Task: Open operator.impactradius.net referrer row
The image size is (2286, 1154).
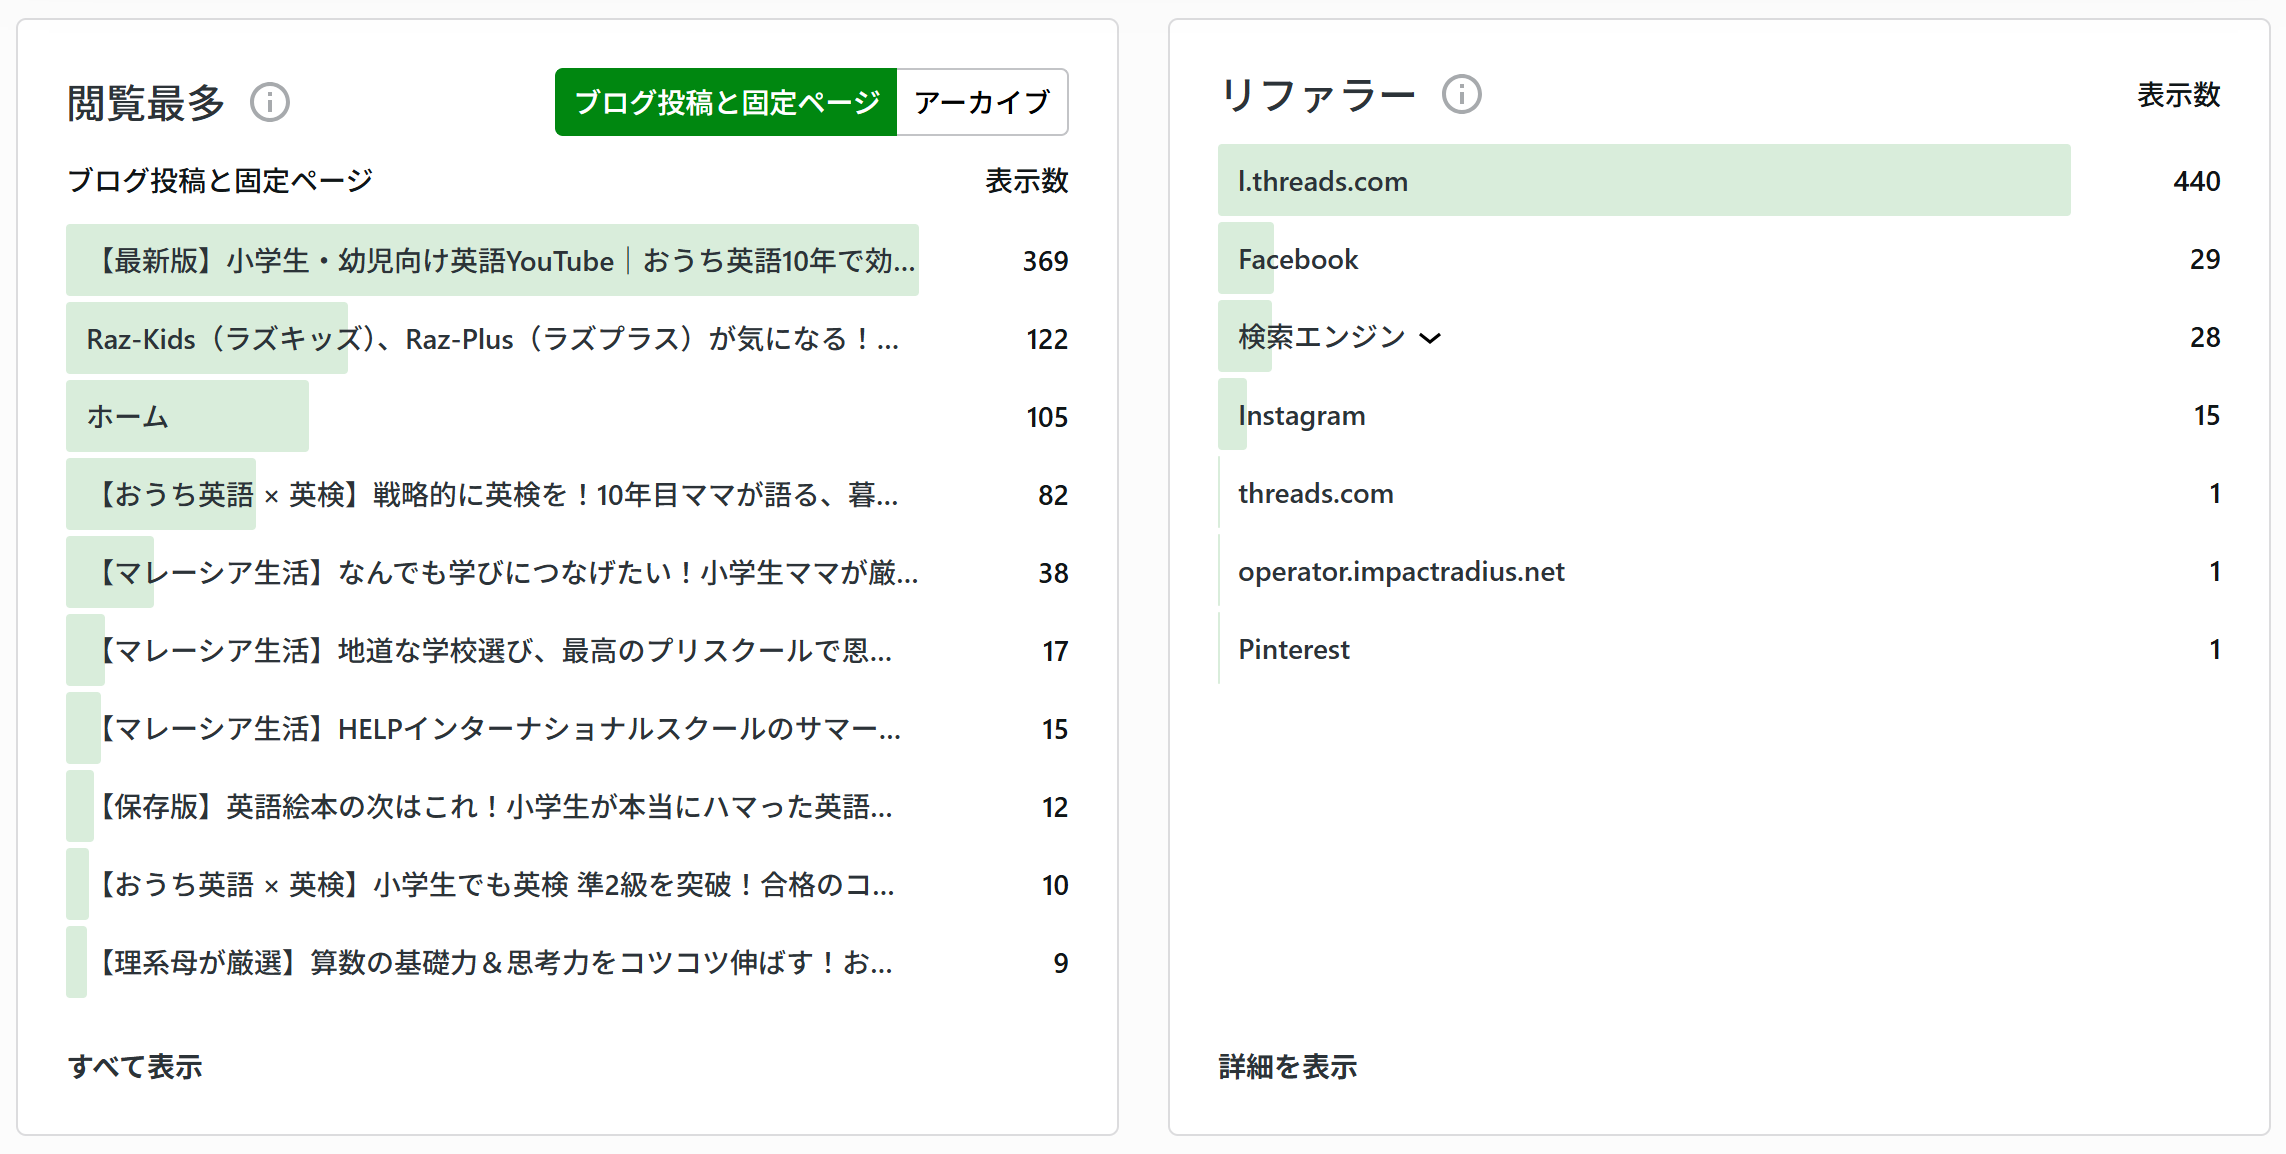Action: [x=1400, y=572]
